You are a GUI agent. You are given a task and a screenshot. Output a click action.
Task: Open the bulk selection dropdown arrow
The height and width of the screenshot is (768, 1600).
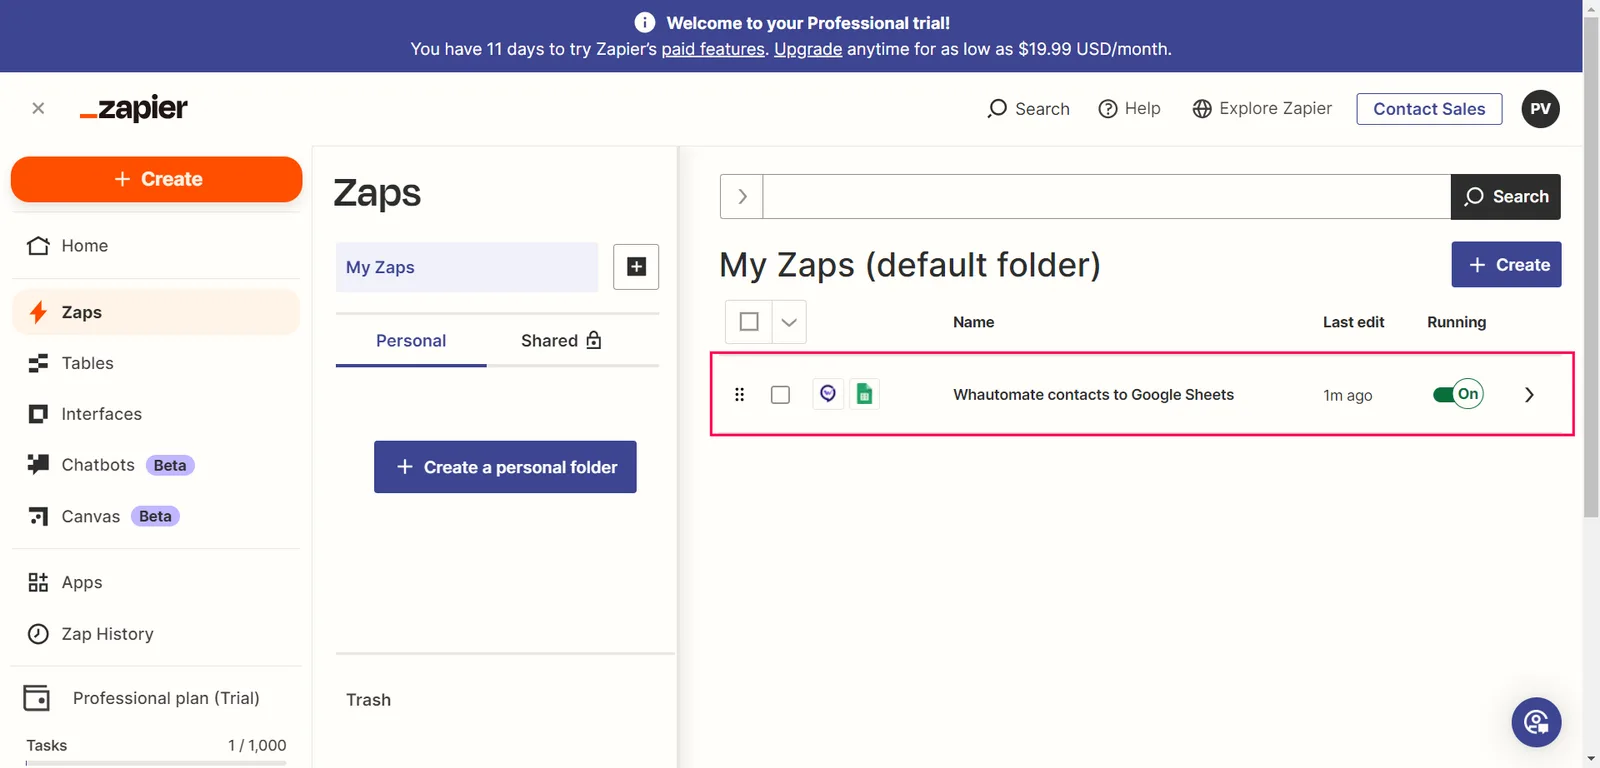point(789,322)
